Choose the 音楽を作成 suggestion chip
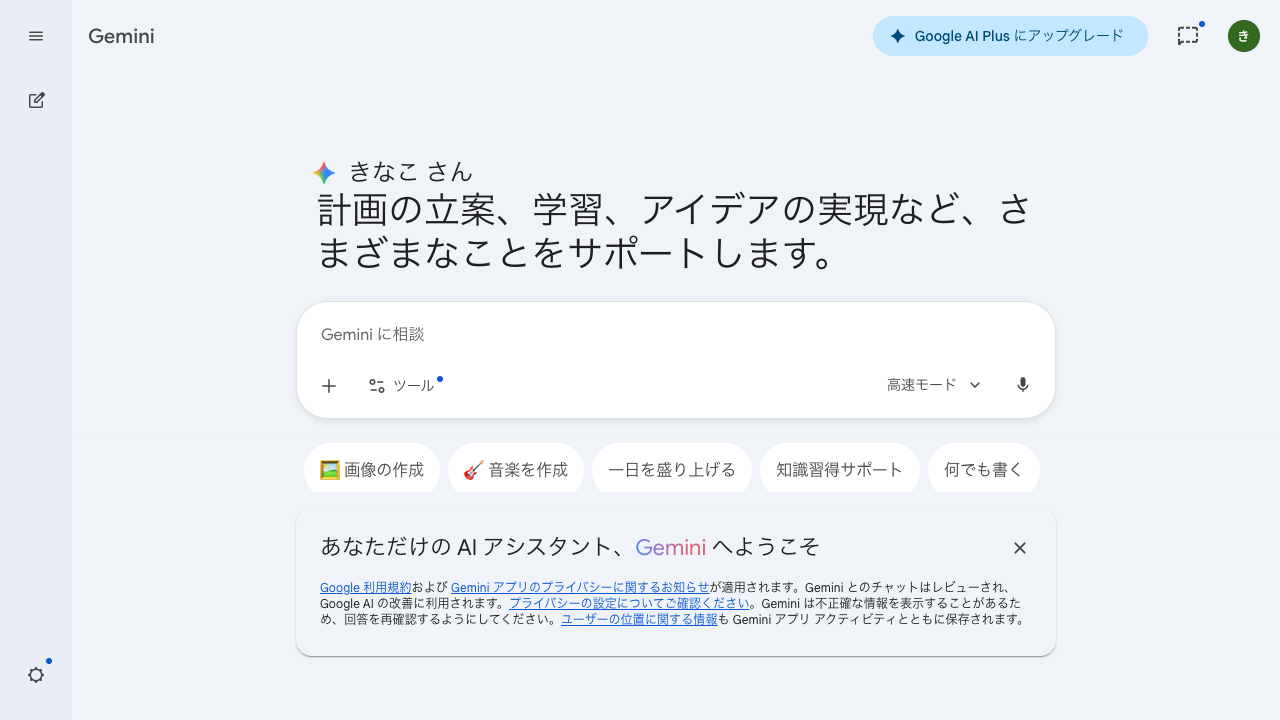This screenshot has width=1280, height=720. (516, 469)
